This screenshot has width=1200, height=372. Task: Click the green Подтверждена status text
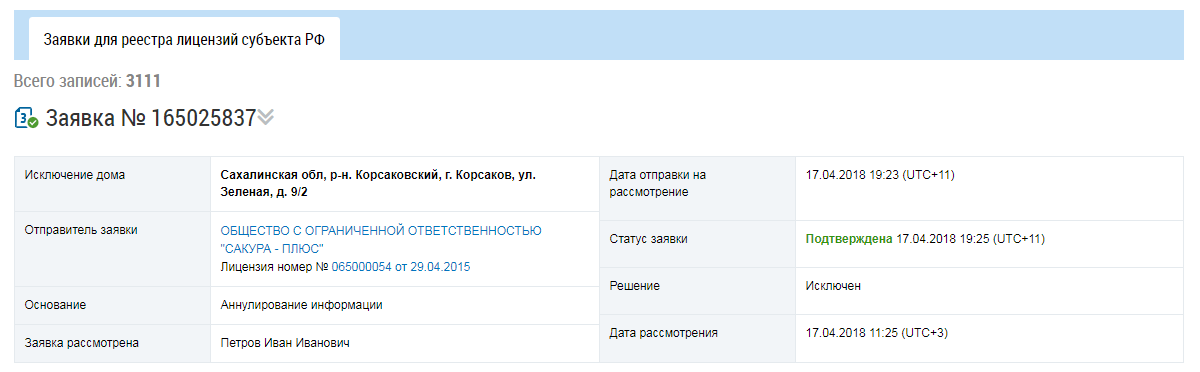[x=849, y=239]
